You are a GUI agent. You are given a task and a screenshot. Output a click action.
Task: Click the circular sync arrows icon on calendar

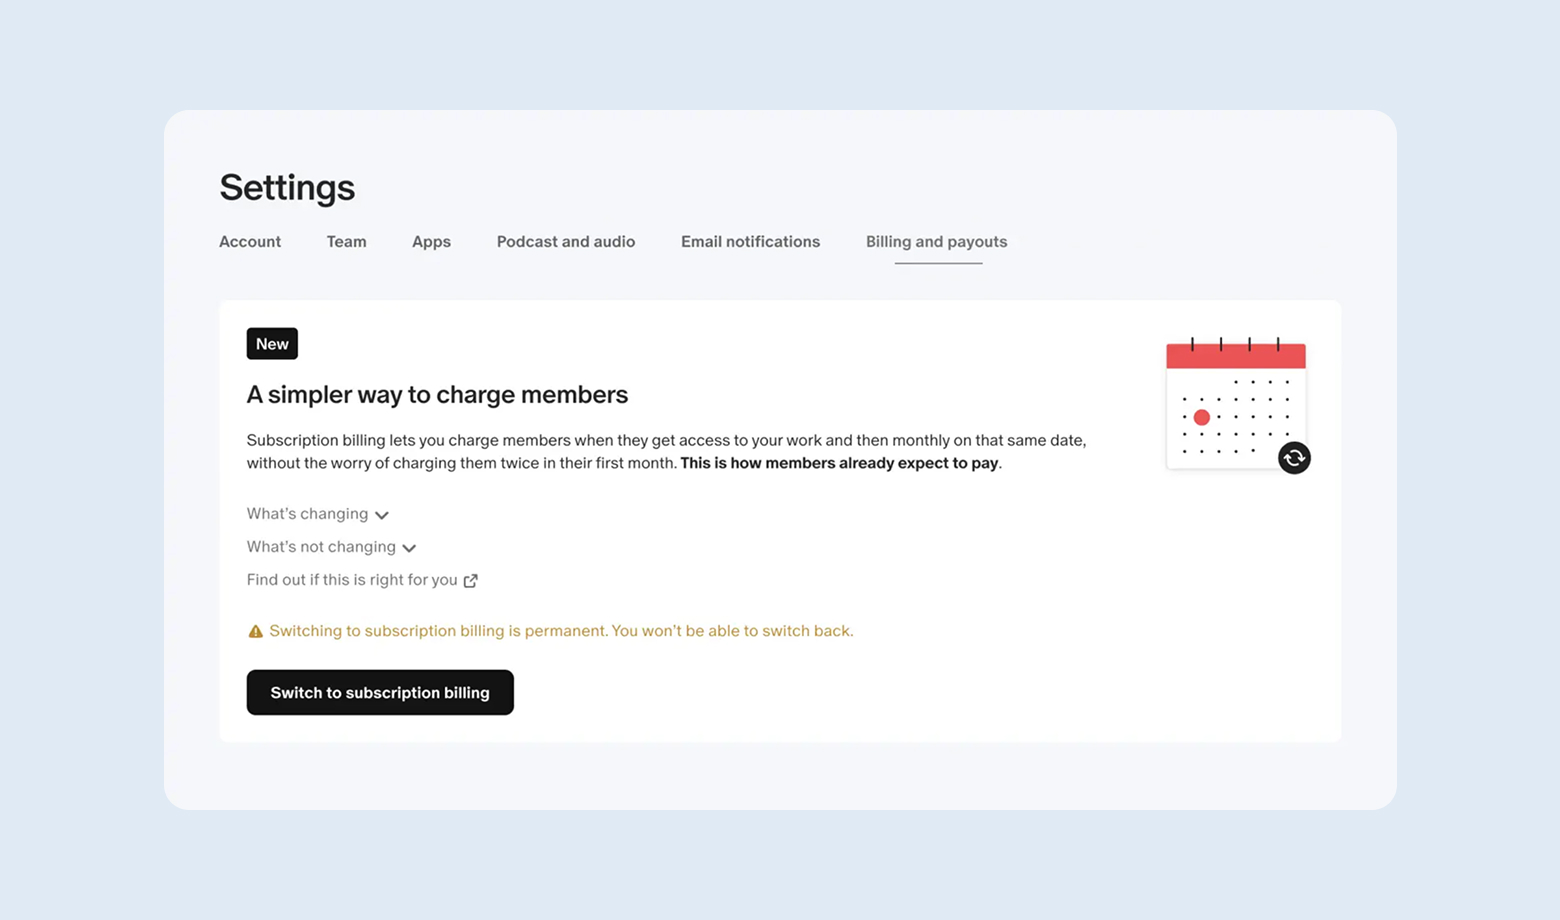[1294, 458]
